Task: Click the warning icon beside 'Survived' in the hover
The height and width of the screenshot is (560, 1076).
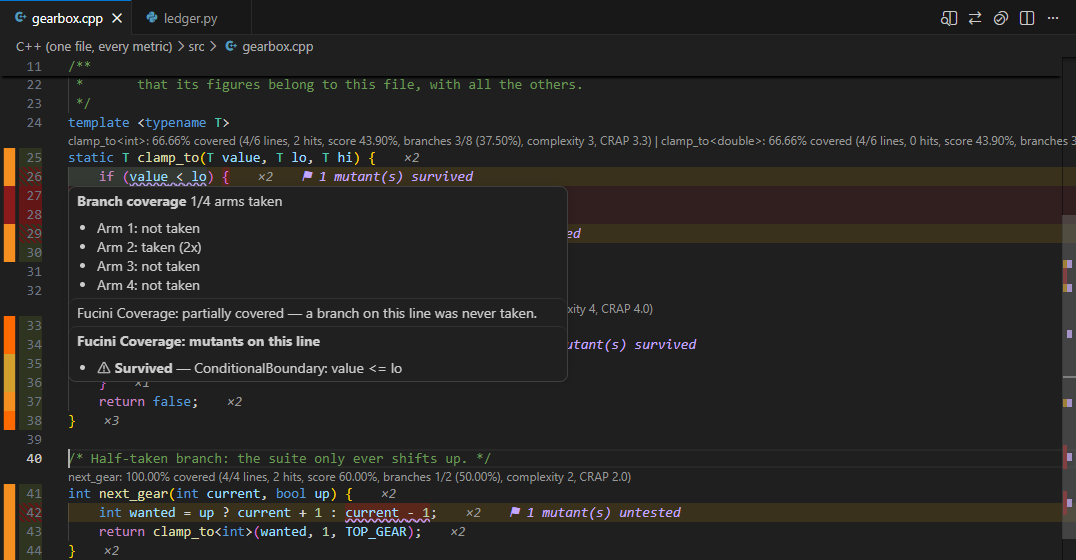Action: click(x=104, y=368)
